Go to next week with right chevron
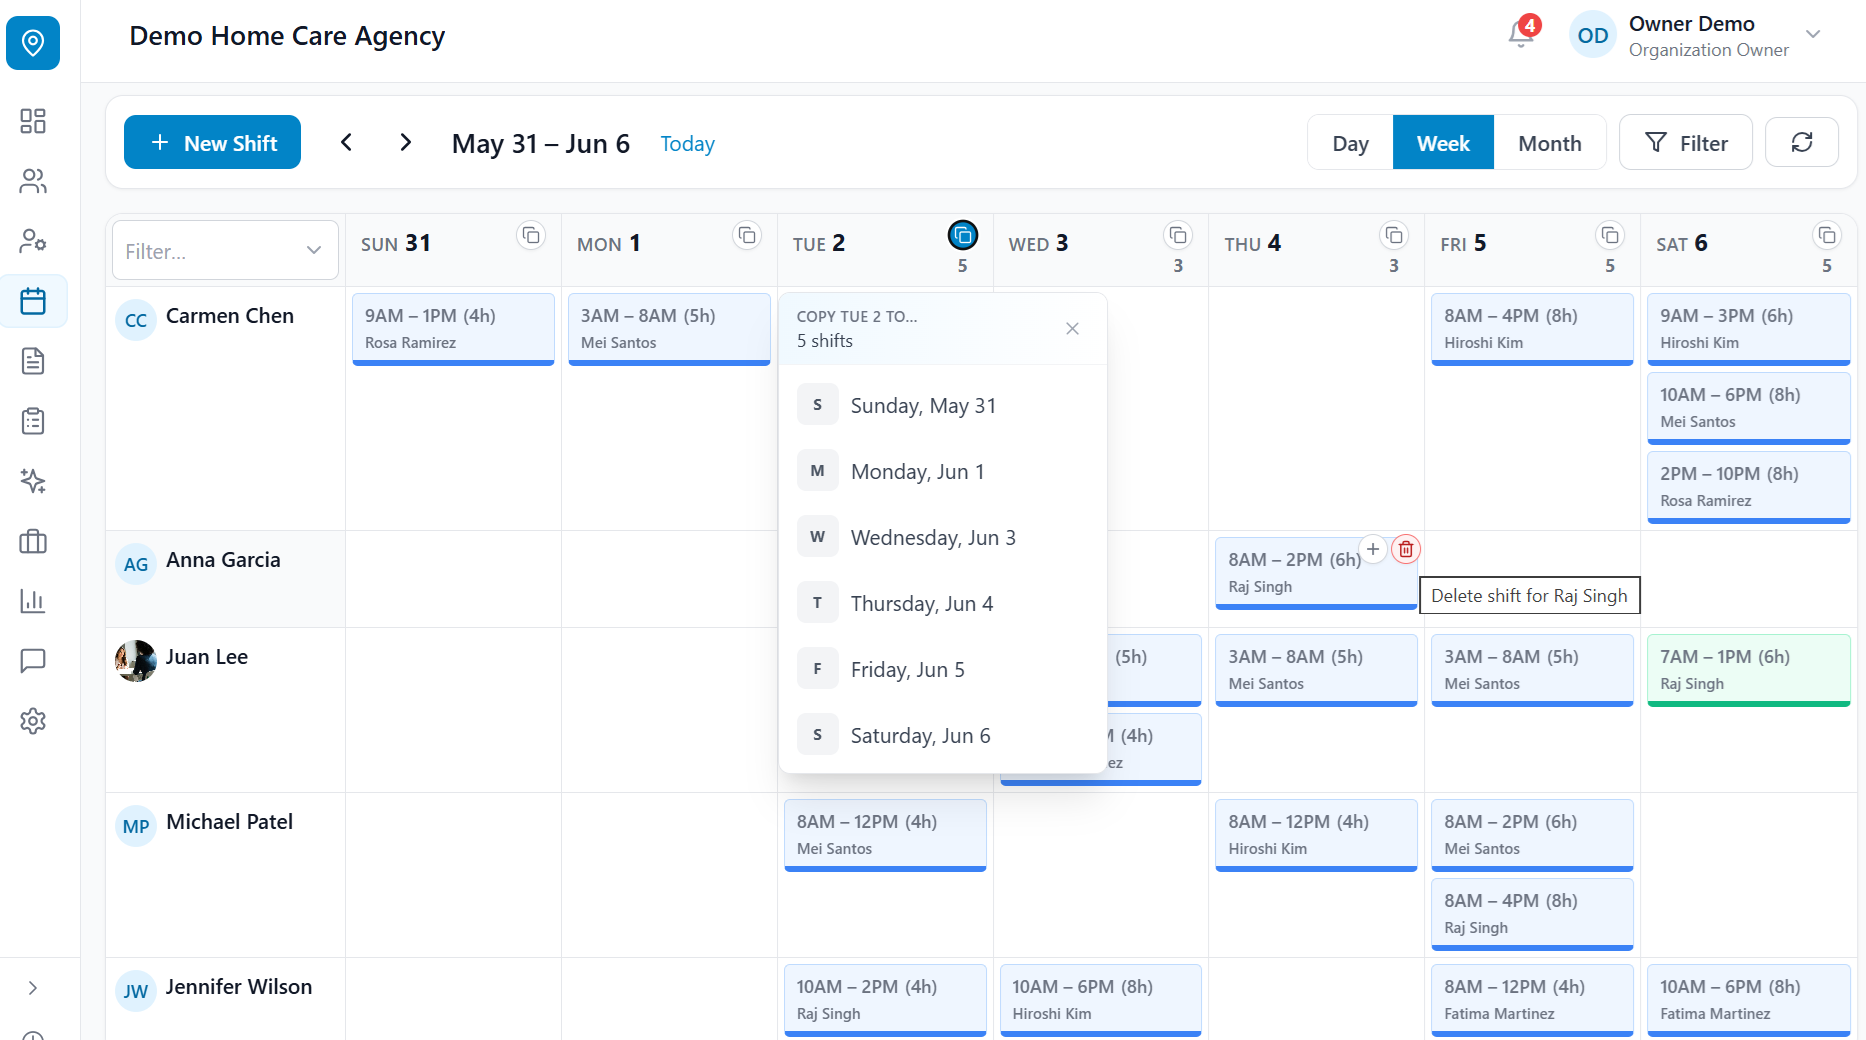This screenshot has height=1040, width=1866. 405,142
